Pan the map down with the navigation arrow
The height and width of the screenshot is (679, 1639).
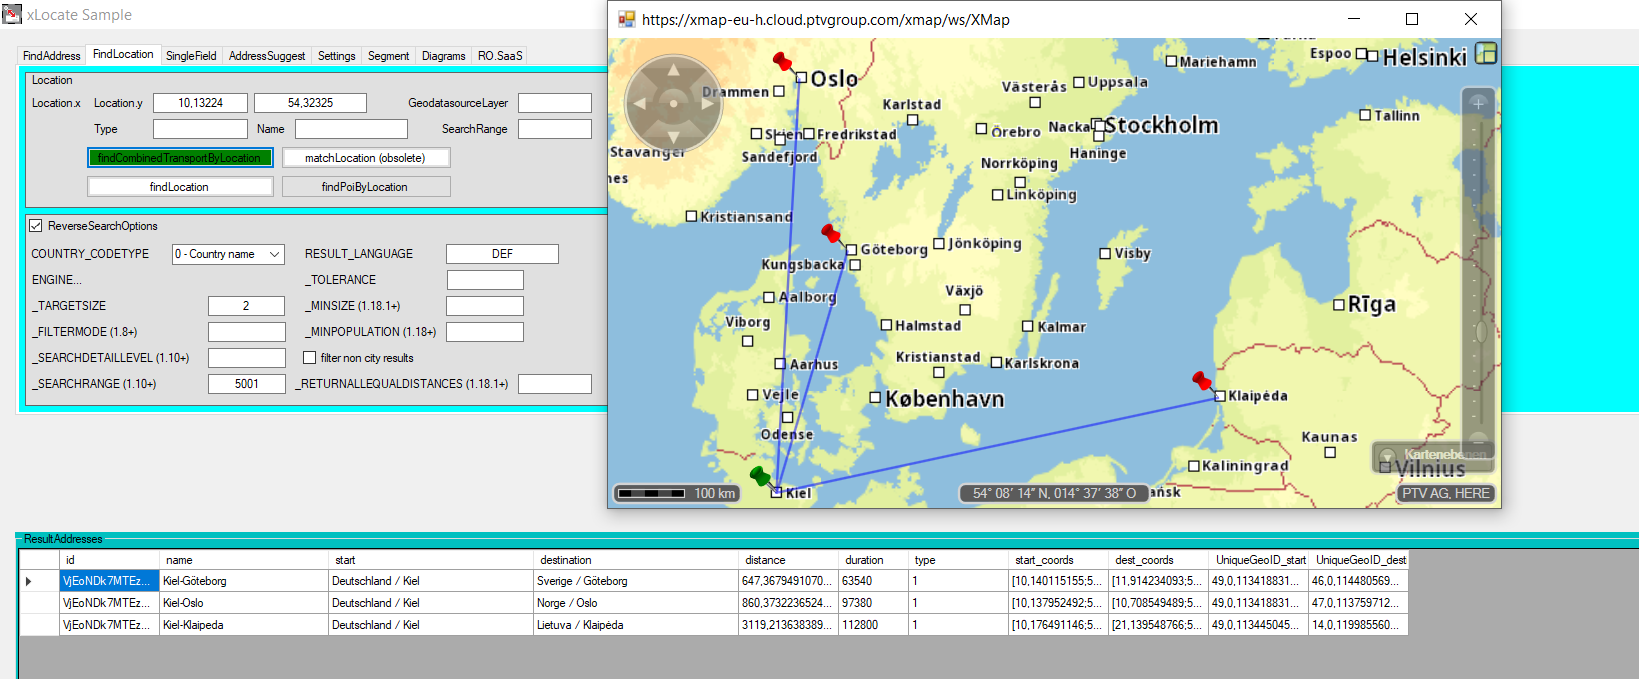(x=673, y=137)
